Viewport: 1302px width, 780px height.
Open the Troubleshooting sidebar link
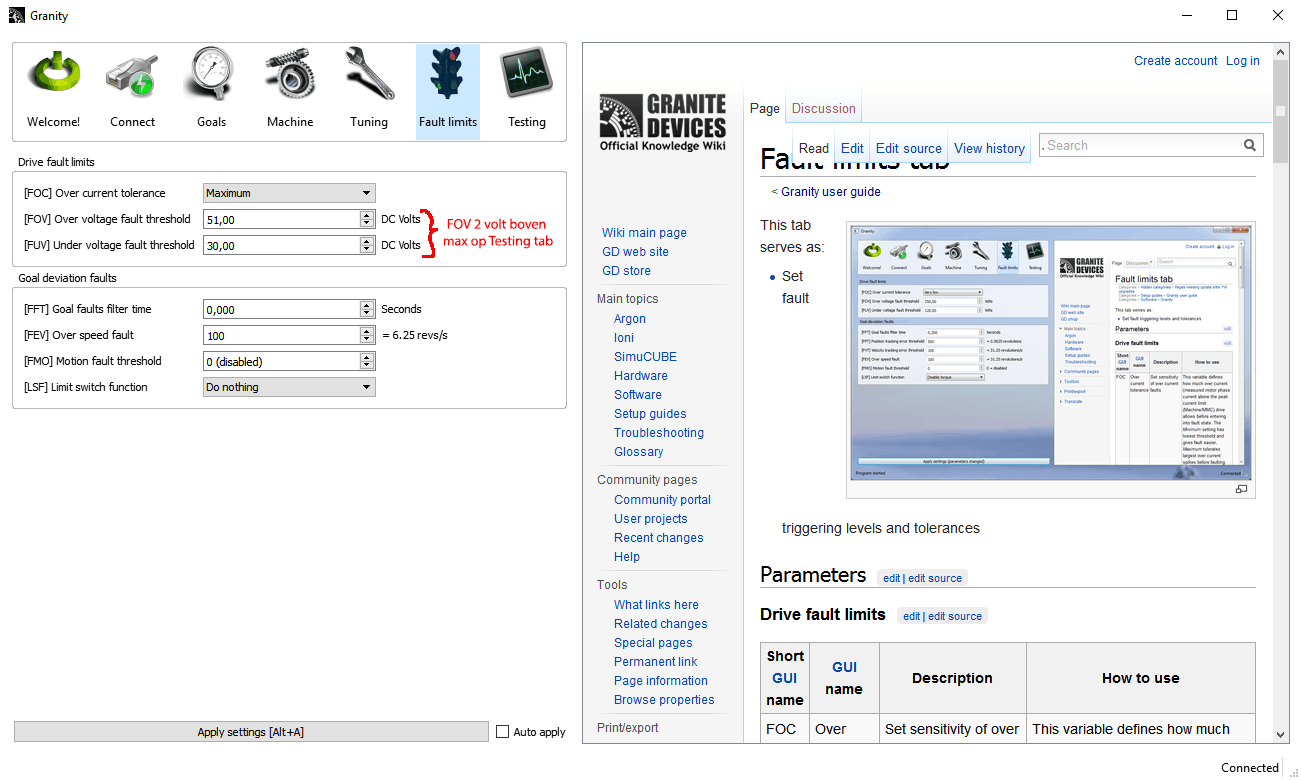659,433
